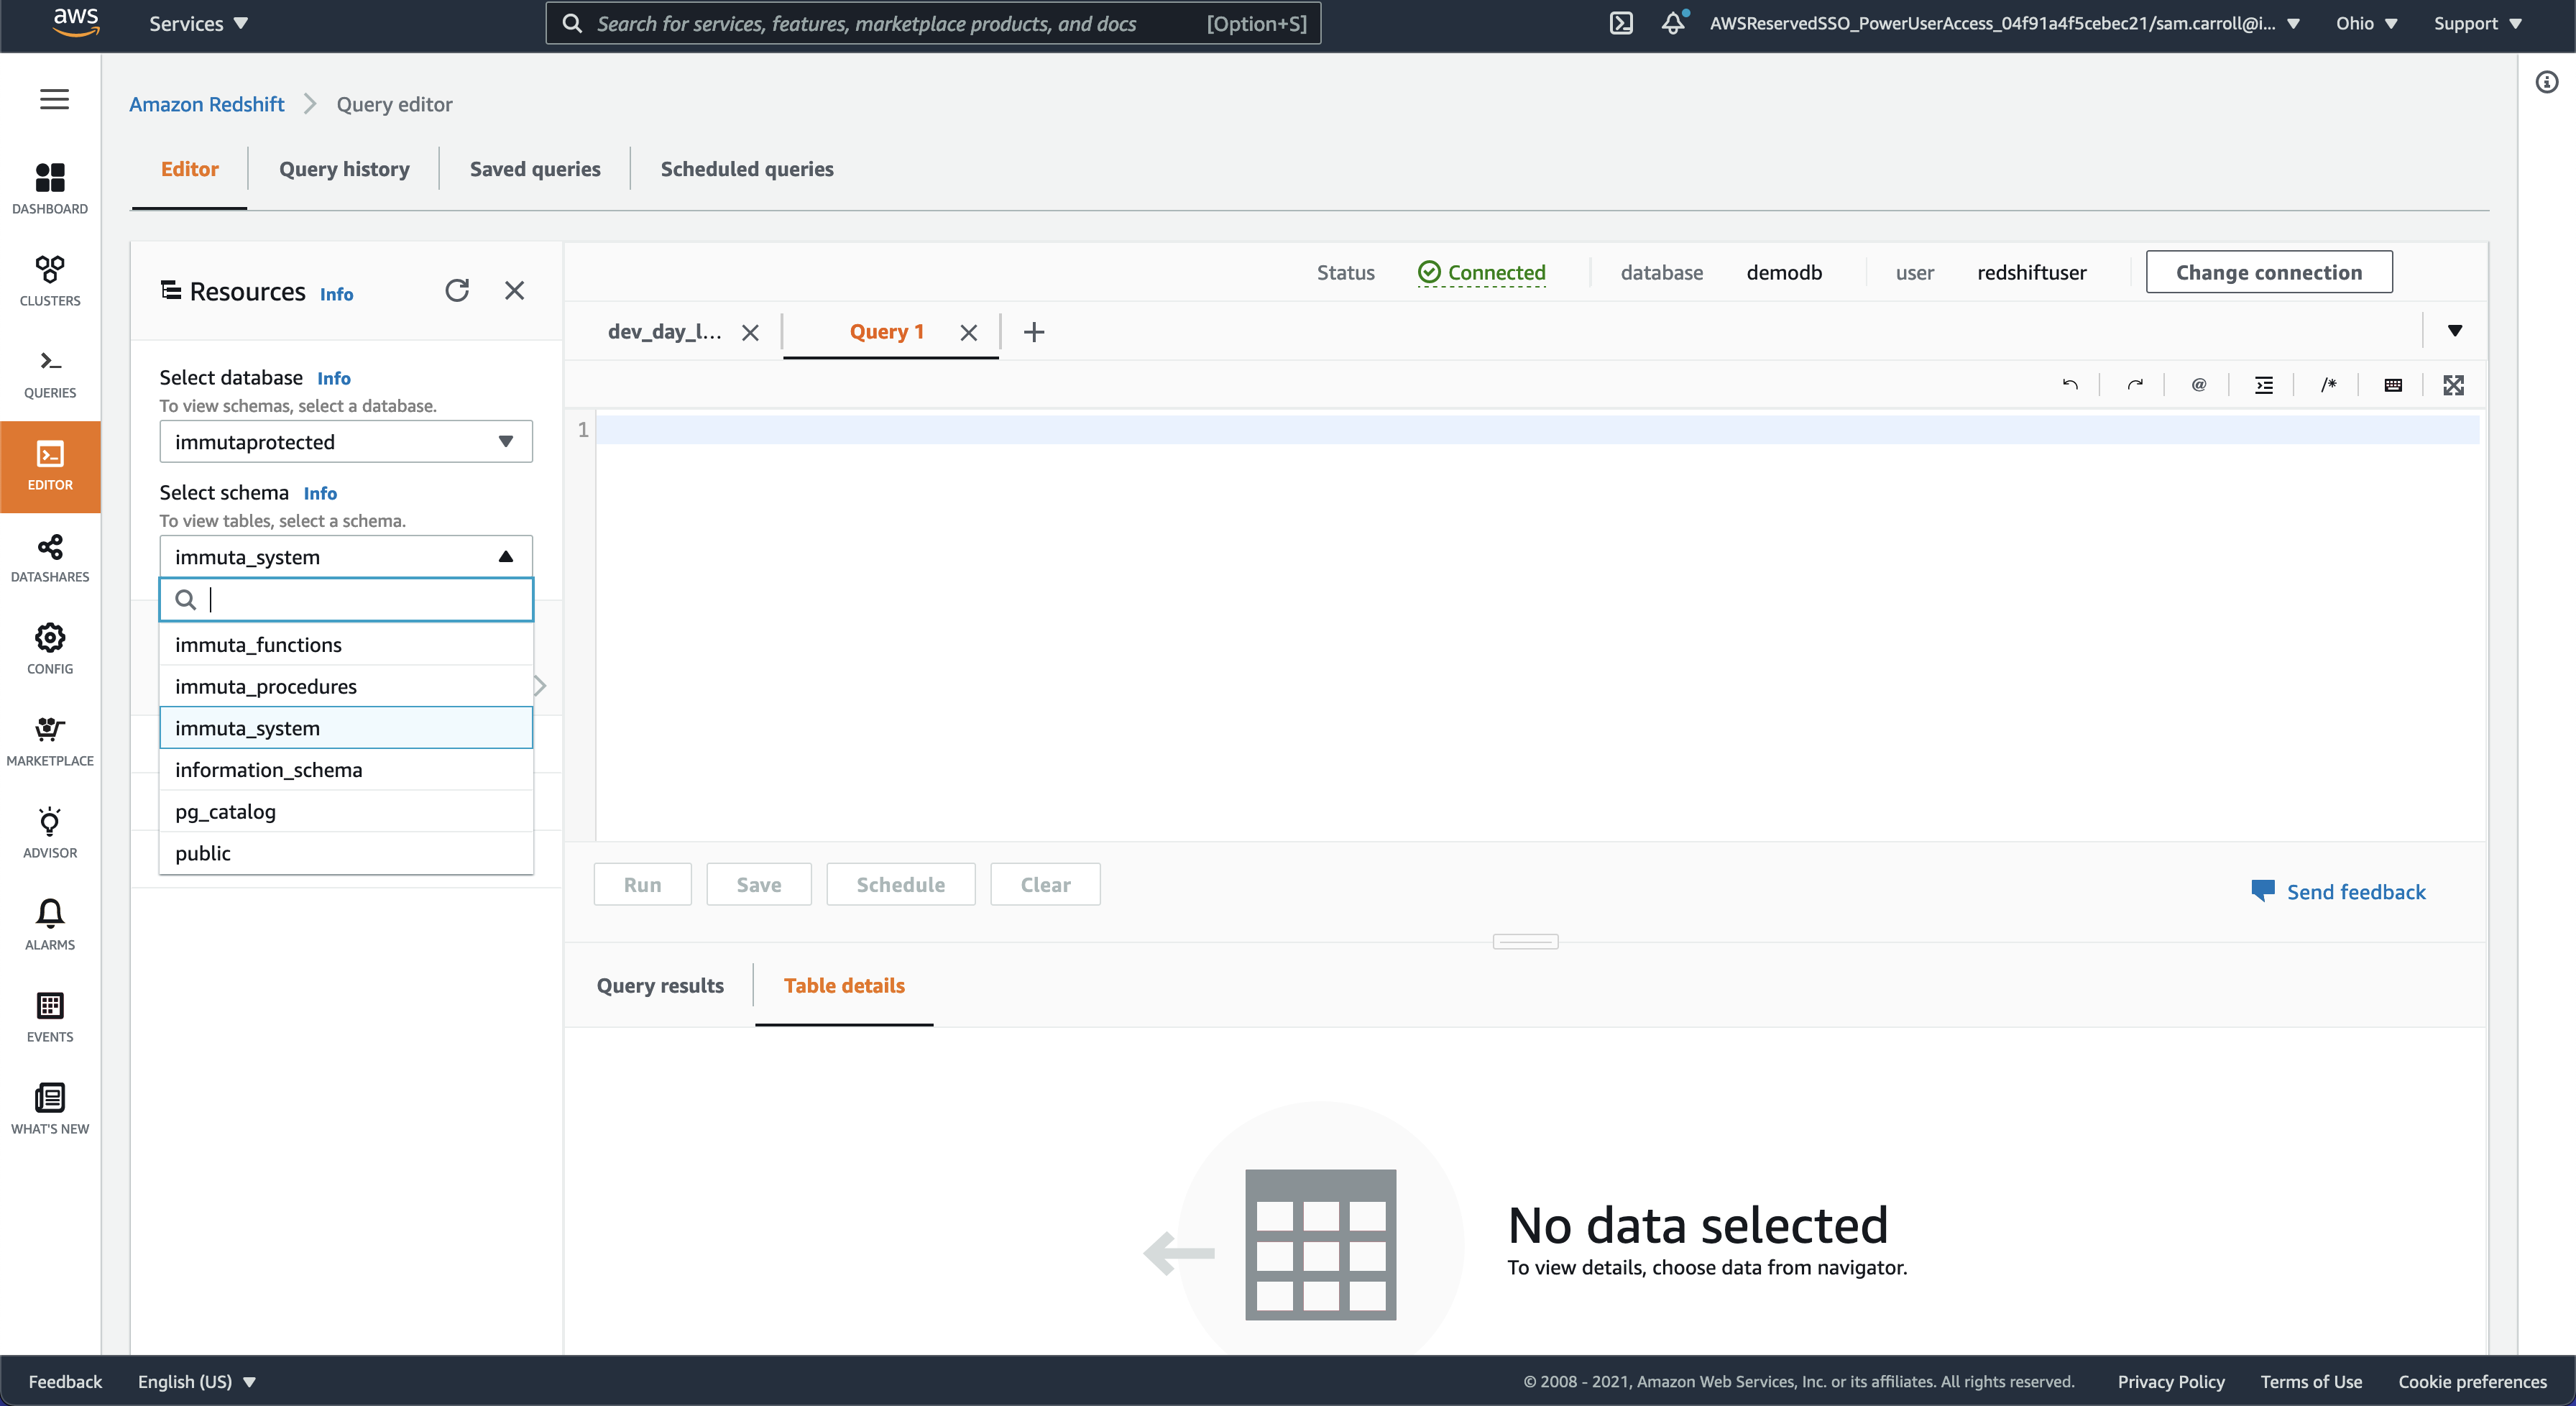Image resolution: width=2576 pixels, height=1406 pixels.
Task: Click the Save query button
Action: (759, 885)
